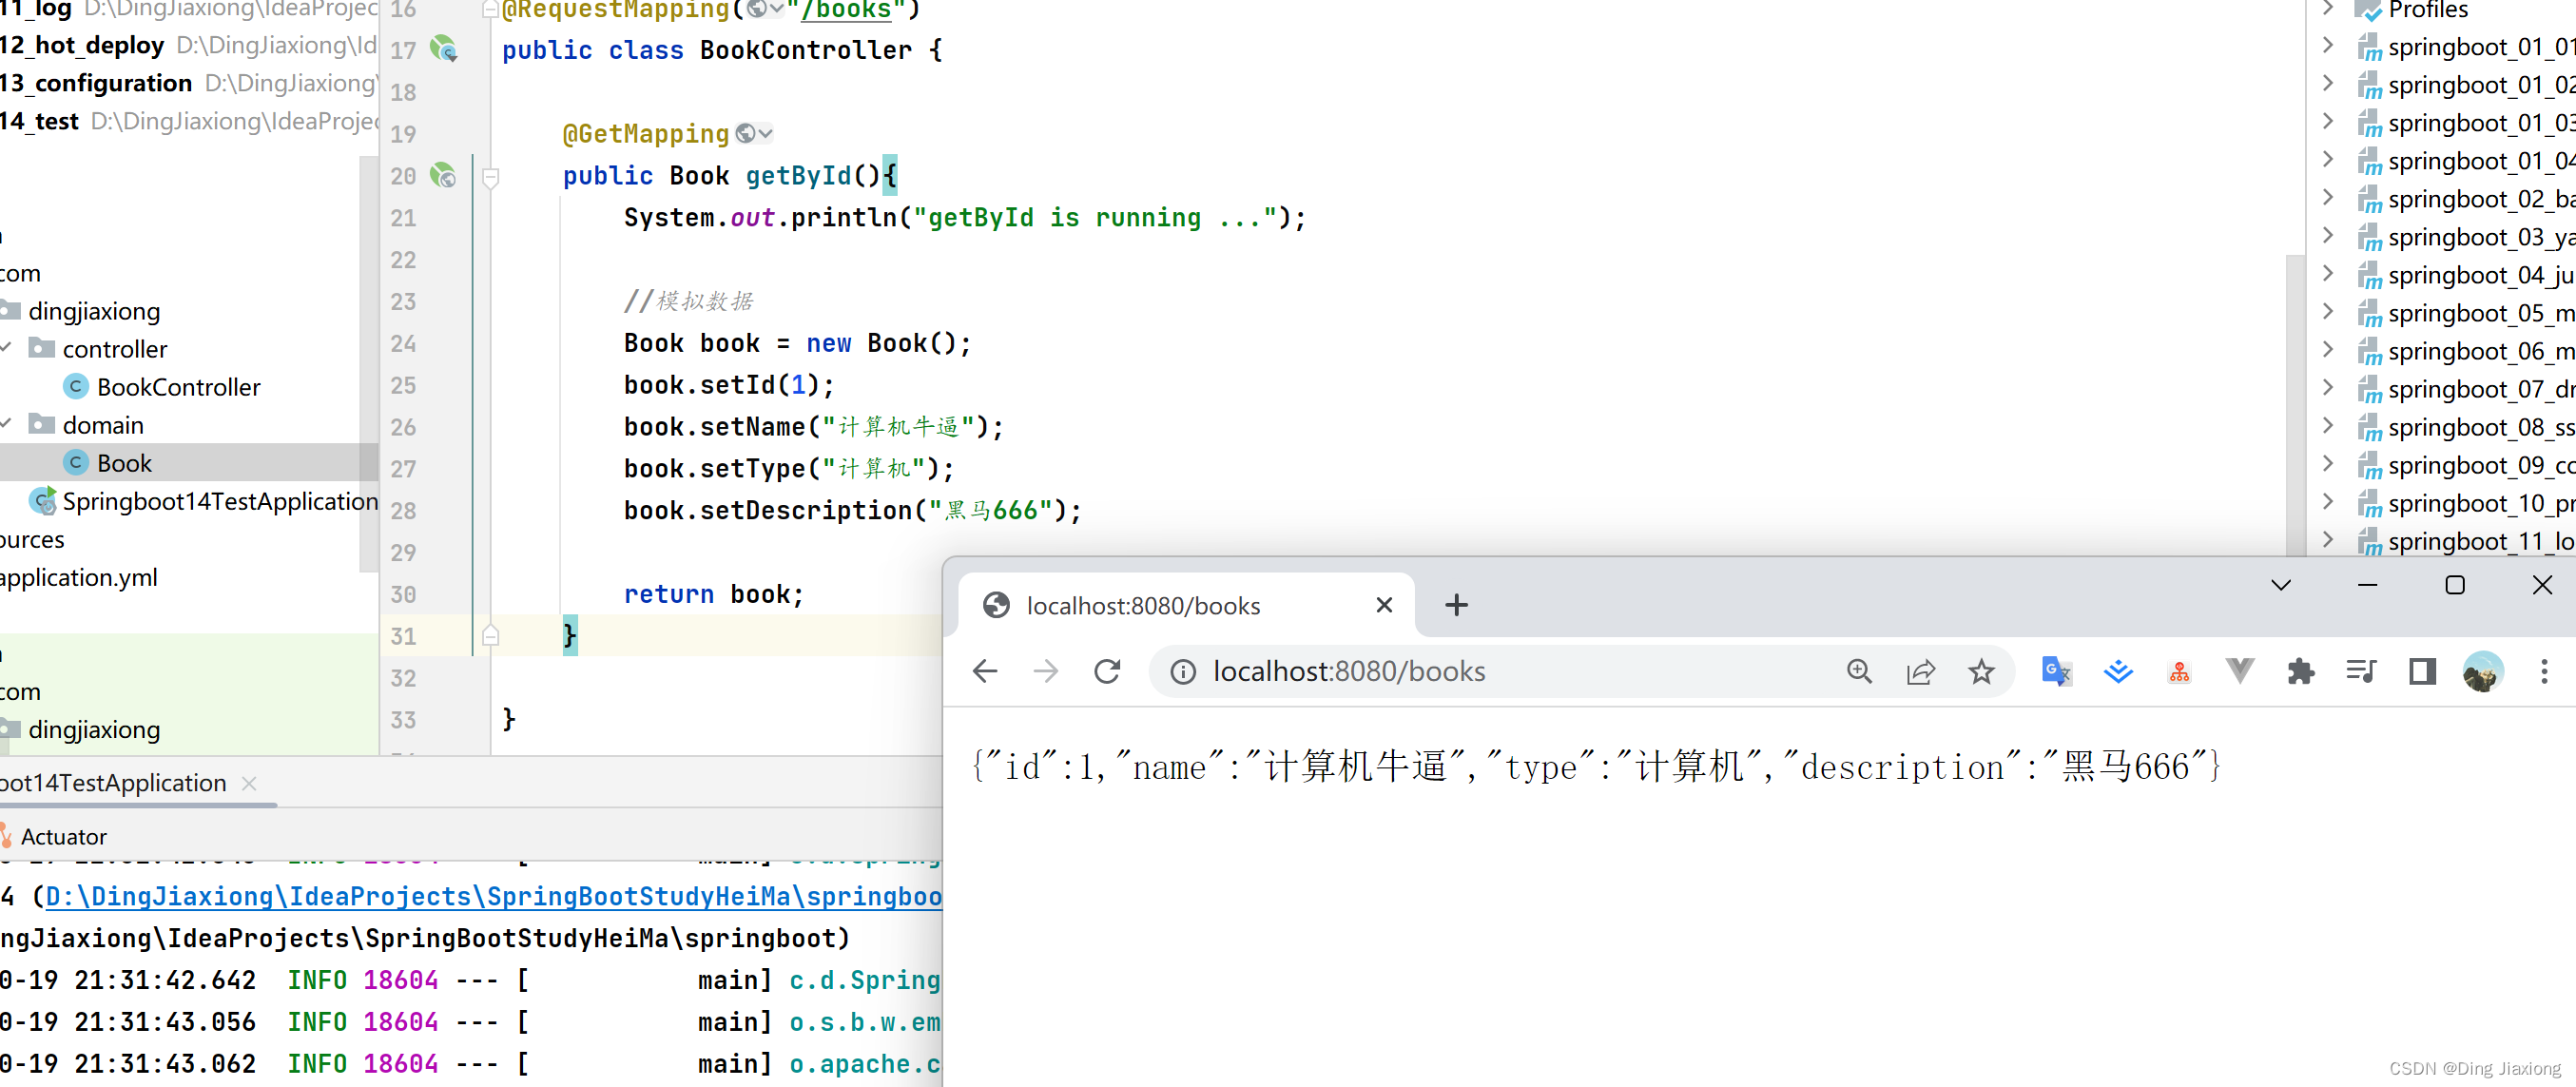Open the Google Translate extension icon
The height and width of the screenshot is (1087, 2576).
coord(2056,671)
